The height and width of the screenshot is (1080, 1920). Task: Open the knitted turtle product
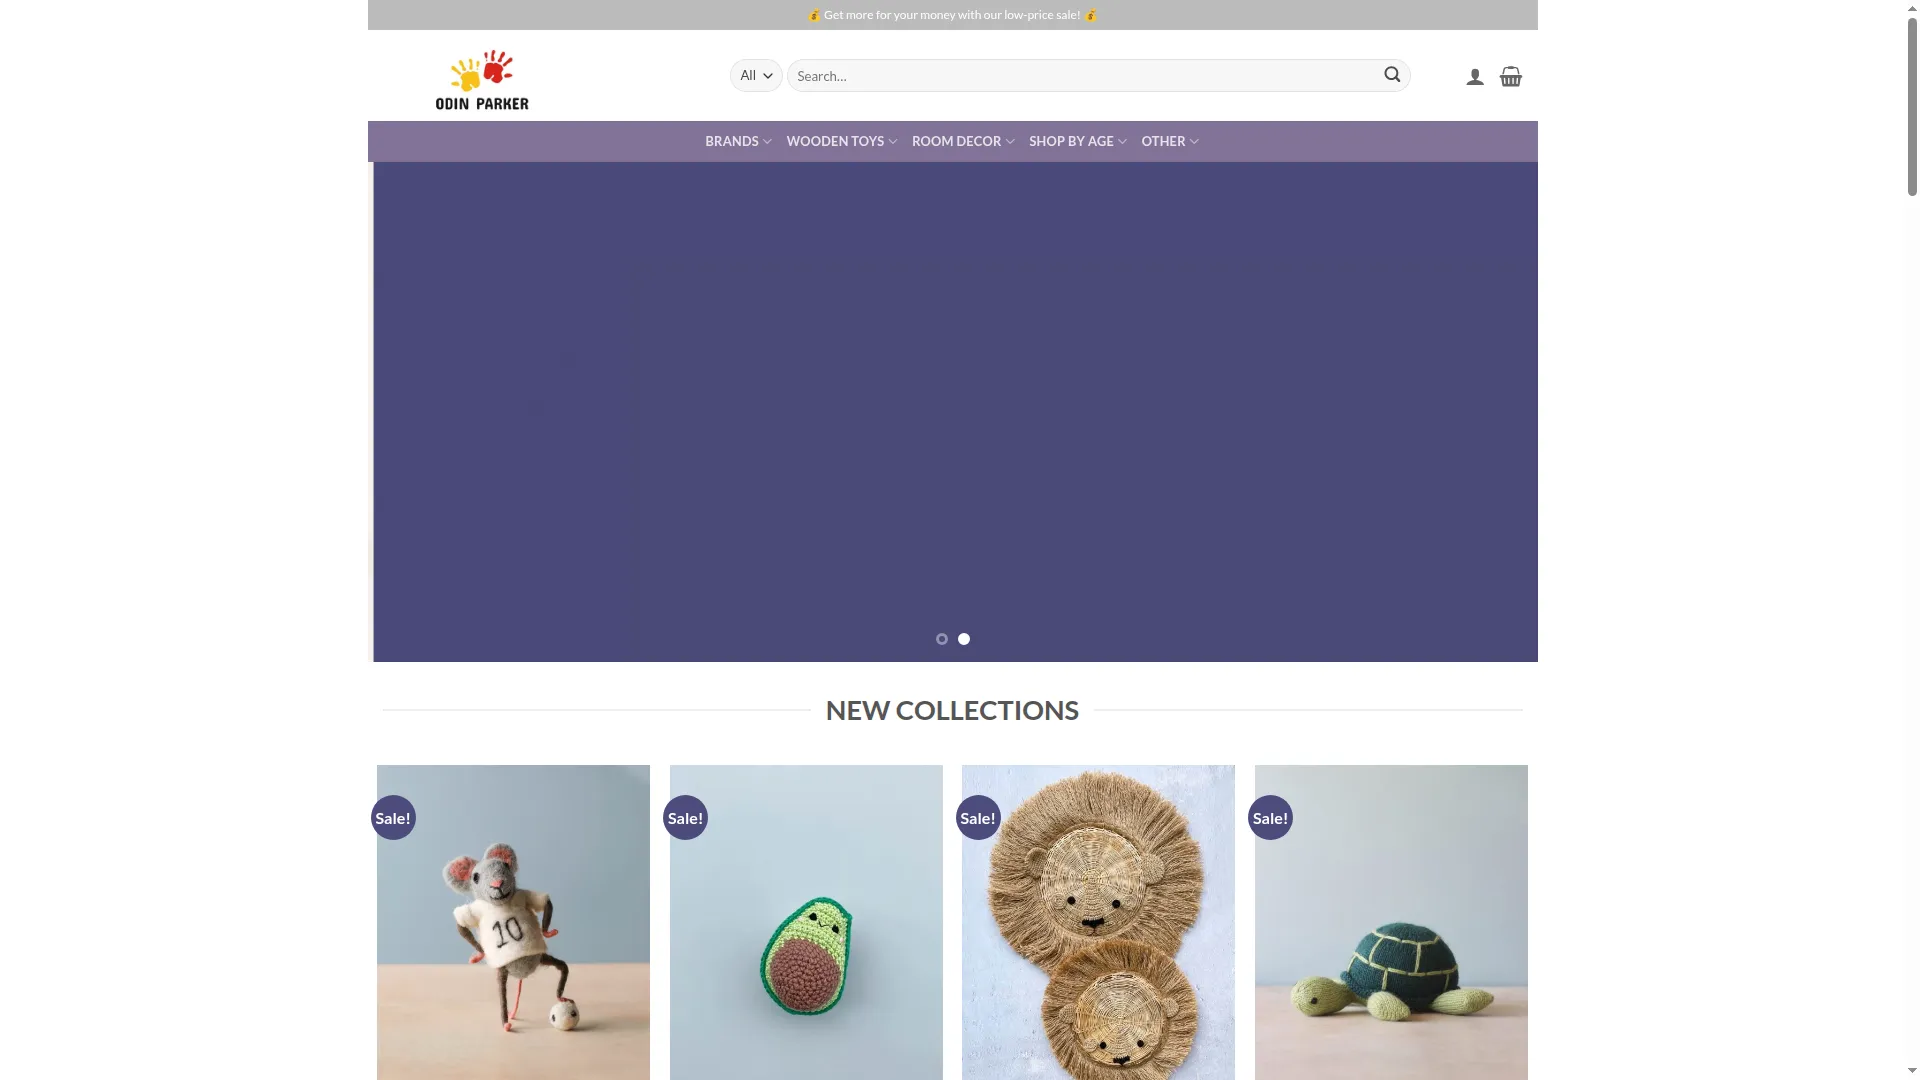click(x=1391, y=922)
